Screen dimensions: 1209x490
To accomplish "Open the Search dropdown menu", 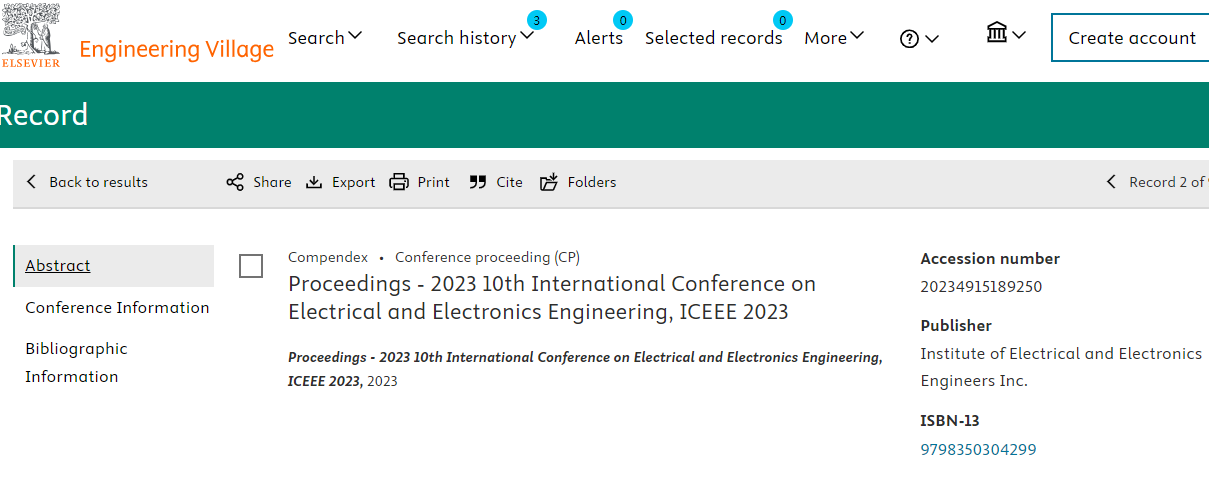I will pos(325,38).
